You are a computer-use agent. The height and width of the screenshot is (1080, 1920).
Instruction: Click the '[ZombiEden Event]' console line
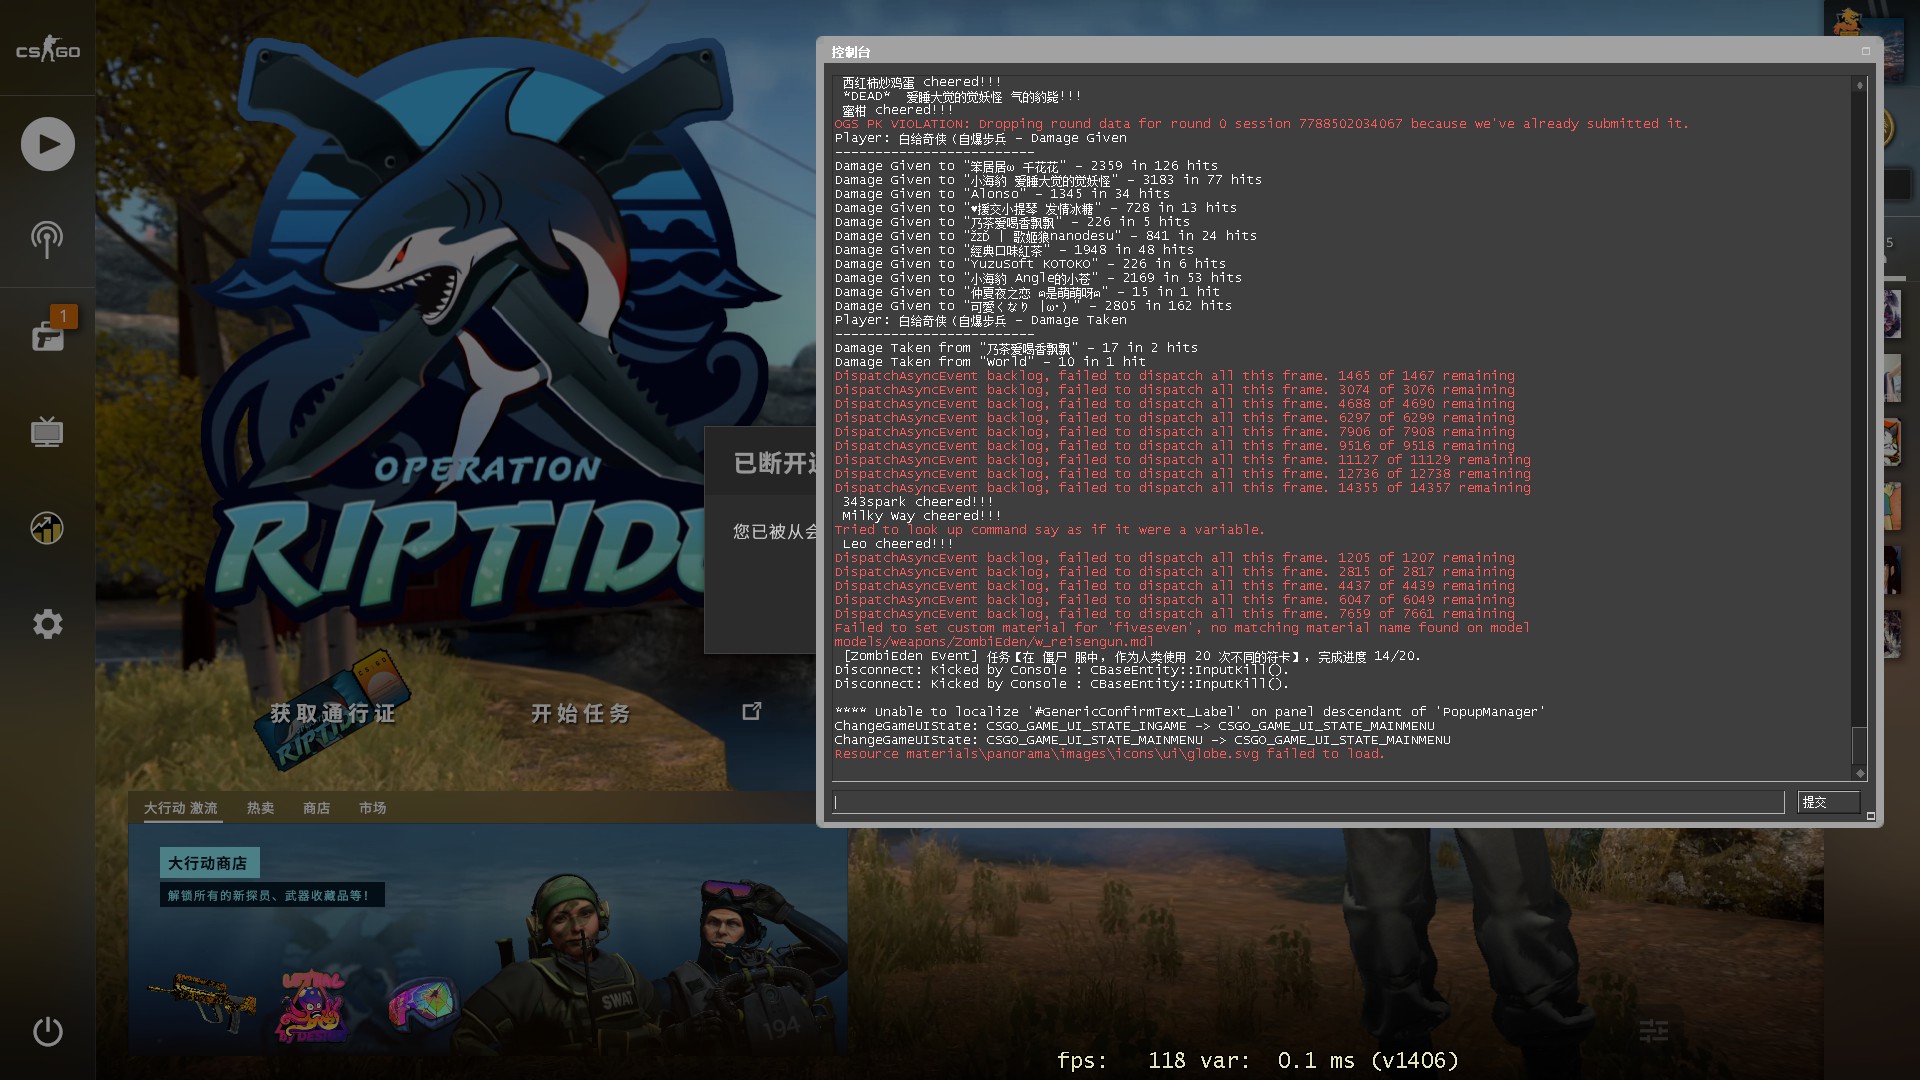pos(1131,656)
